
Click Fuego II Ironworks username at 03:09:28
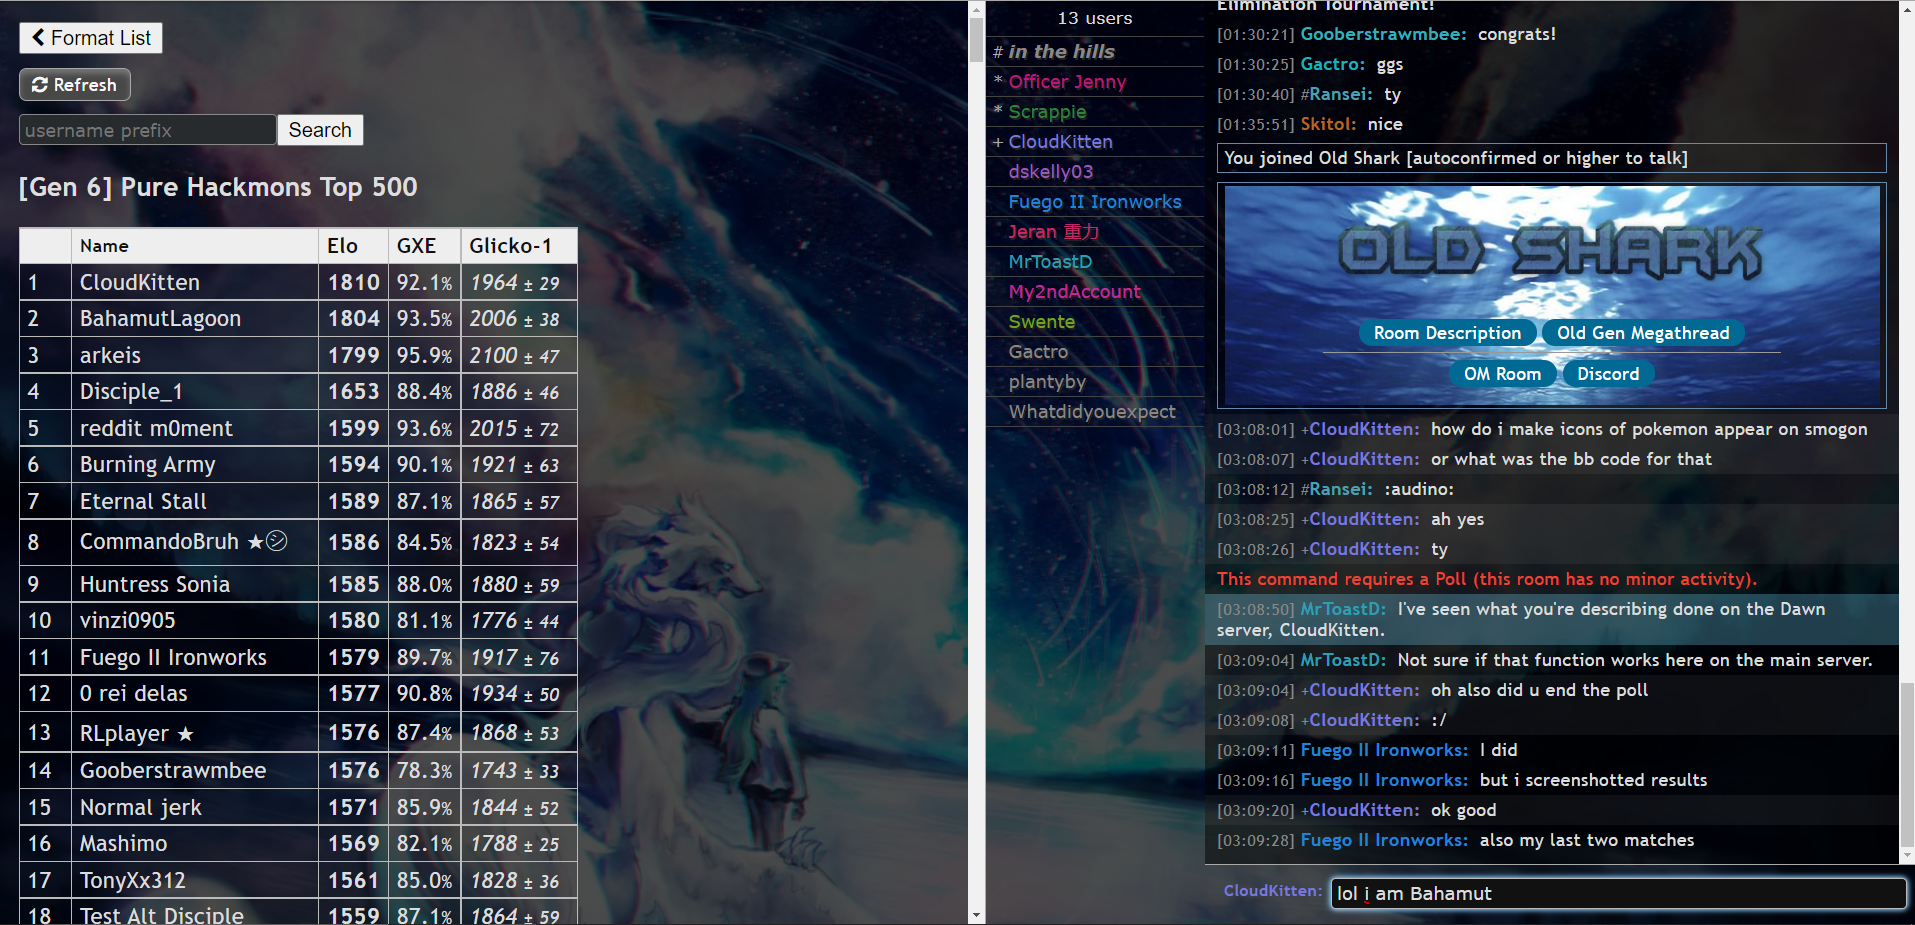pos(1384,840)
